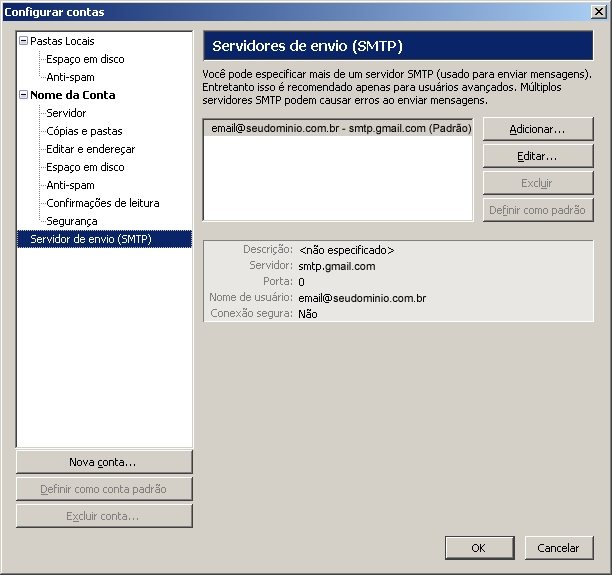Select Espaço em disco under Pastas Locais
This screenshot has height=575, width=612.
point(85,59)
